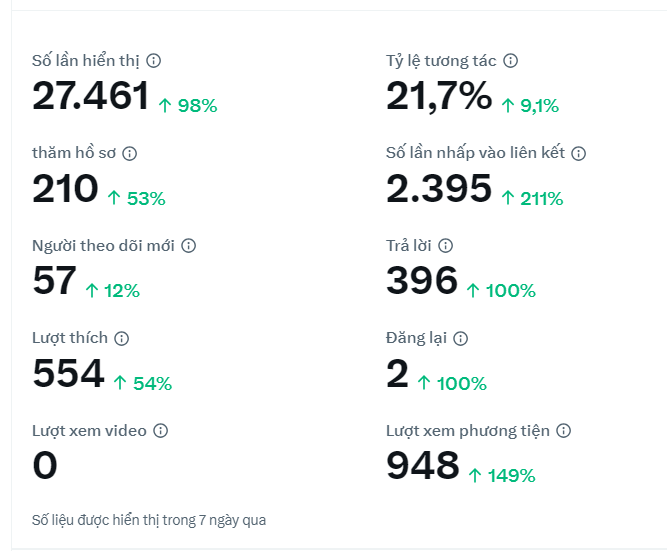Select profile visits value 210
Image resolution: width=667 pixels, height=551 pixels.
pyautogui.click(x=65, y=188)
